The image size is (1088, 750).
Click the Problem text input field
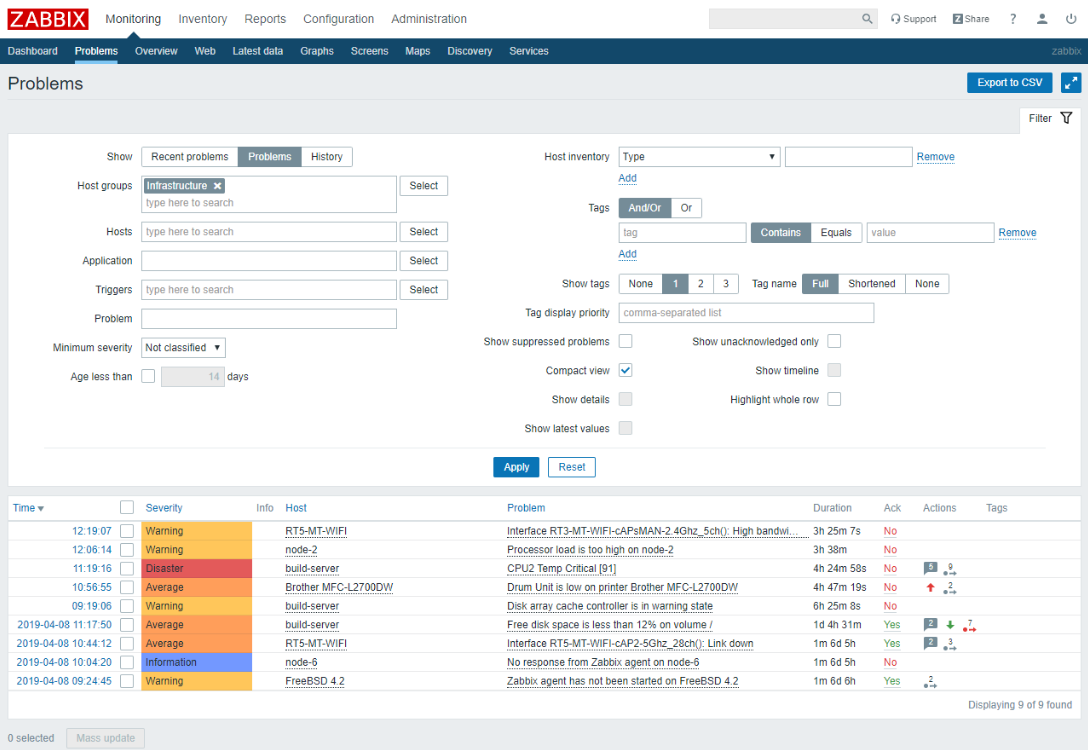click(x=269, y=319)
